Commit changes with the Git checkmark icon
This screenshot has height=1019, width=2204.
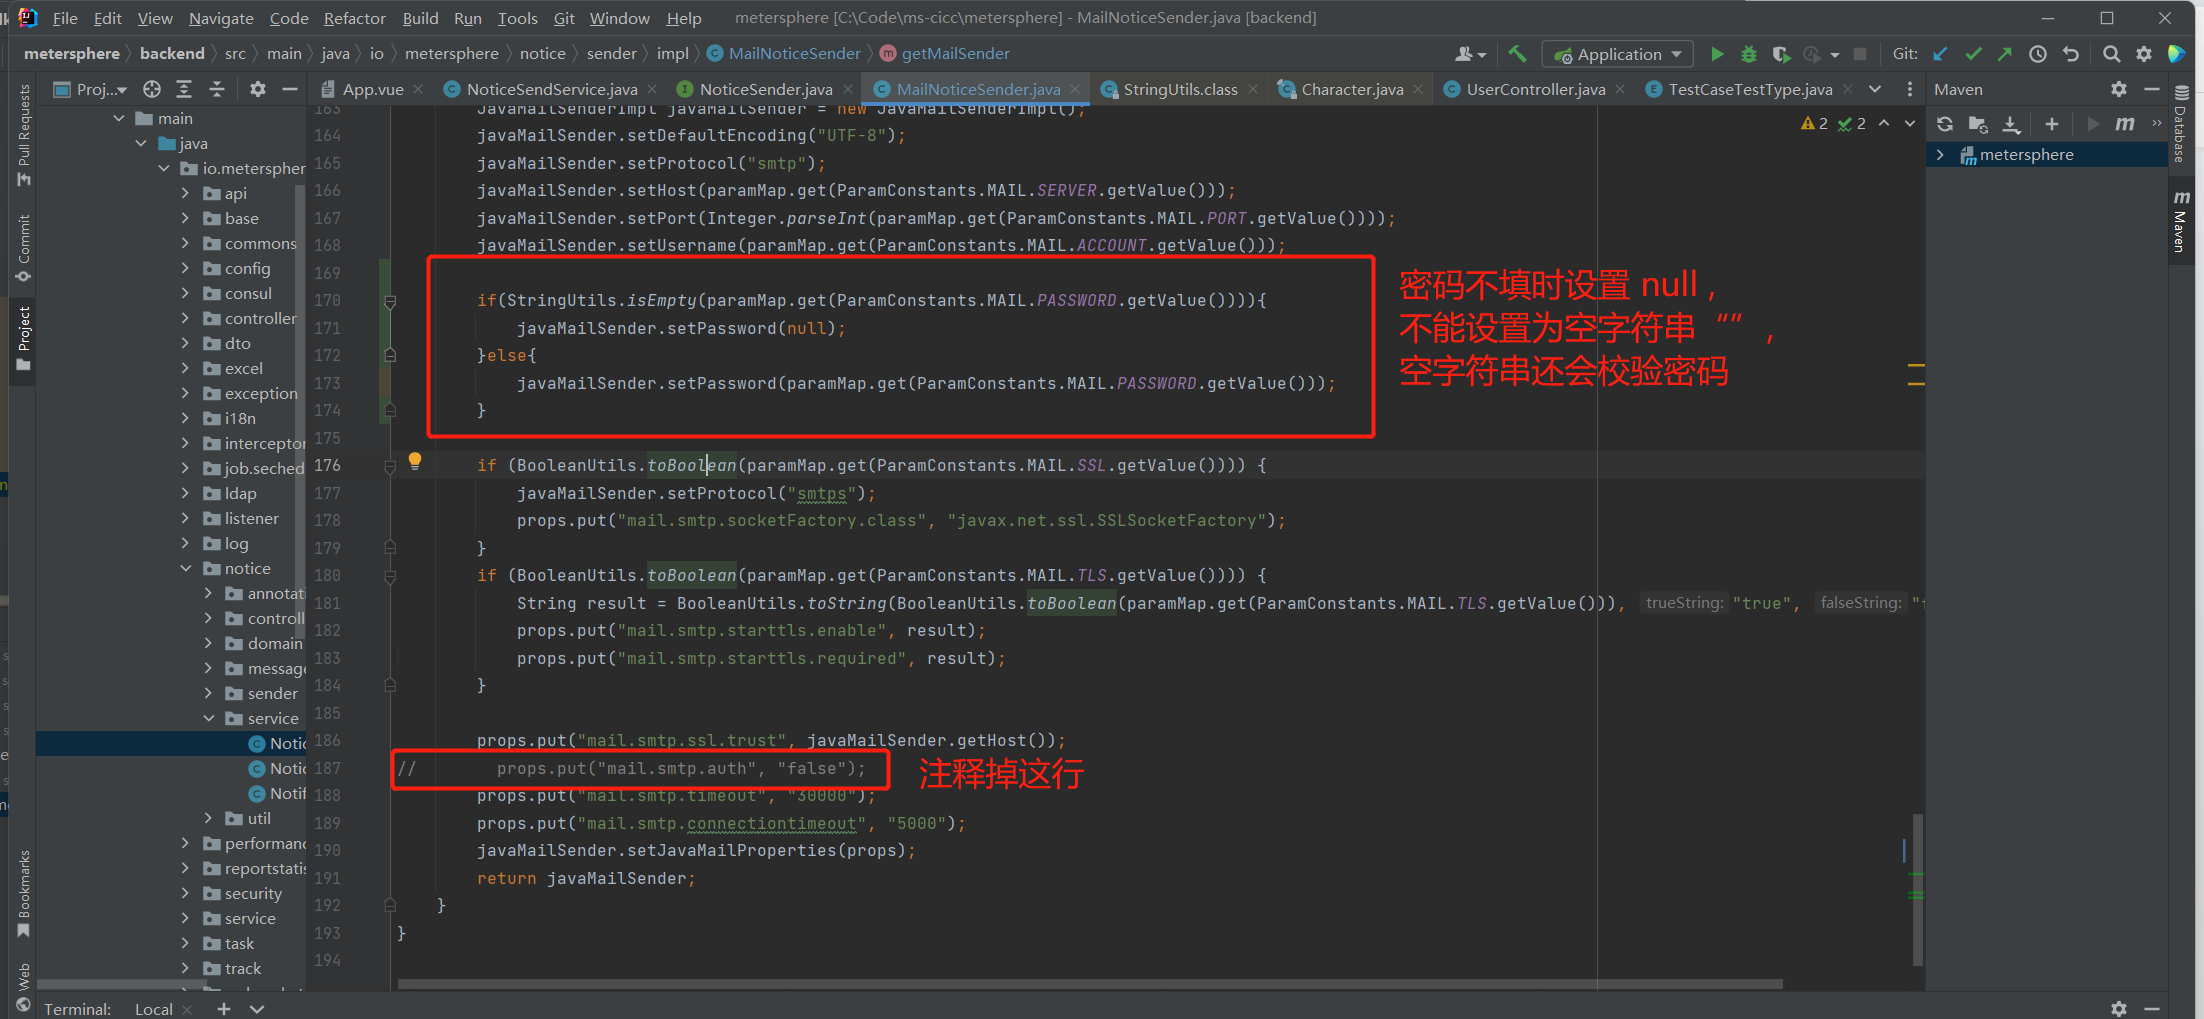1973,54
